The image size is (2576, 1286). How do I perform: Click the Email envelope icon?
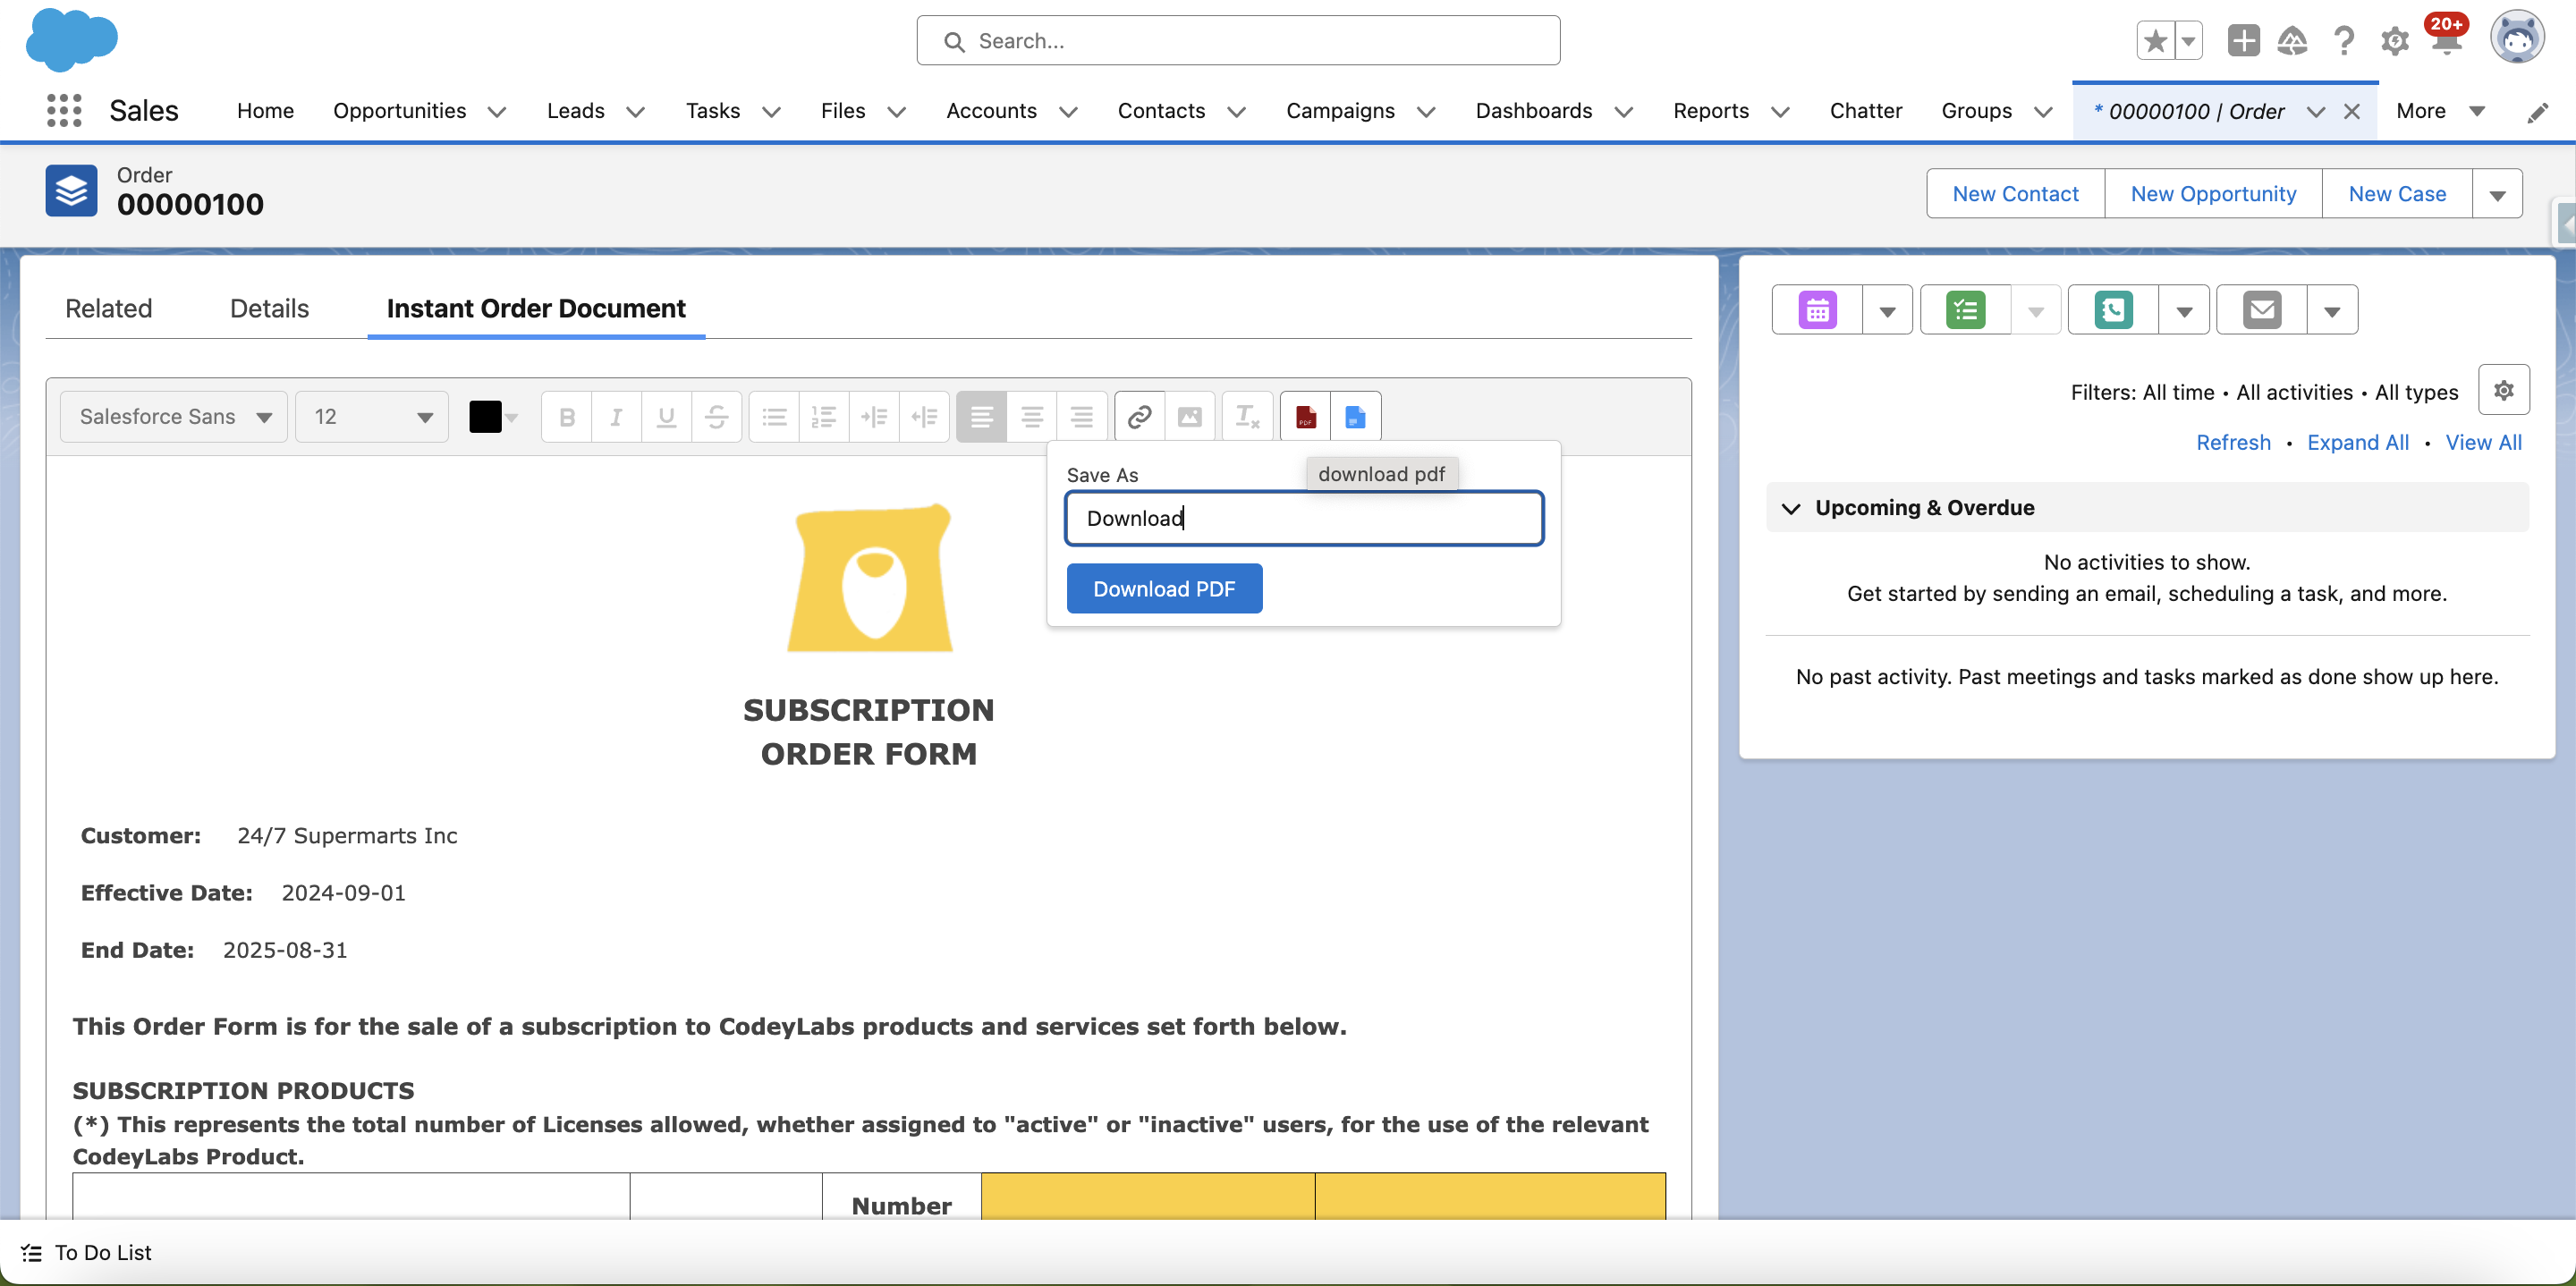2262,310
